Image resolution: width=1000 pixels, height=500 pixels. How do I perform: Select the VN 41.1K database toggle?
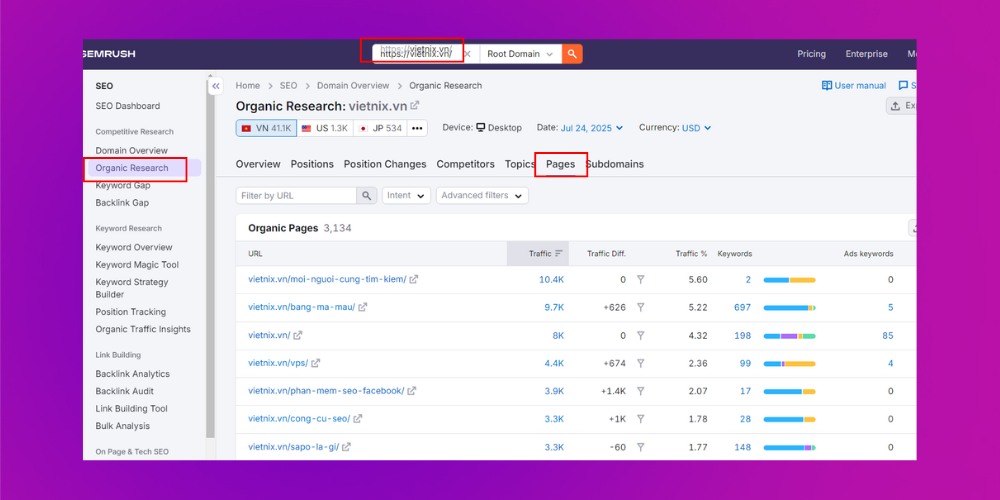point(266,128)
